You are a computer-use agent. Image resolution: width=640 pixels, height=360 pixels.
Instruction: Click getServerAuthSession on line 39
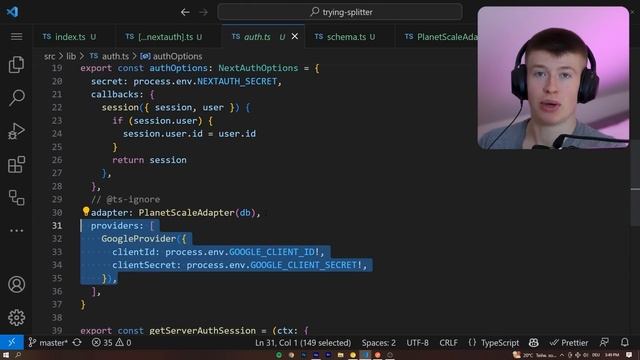(x=202, y=330)
